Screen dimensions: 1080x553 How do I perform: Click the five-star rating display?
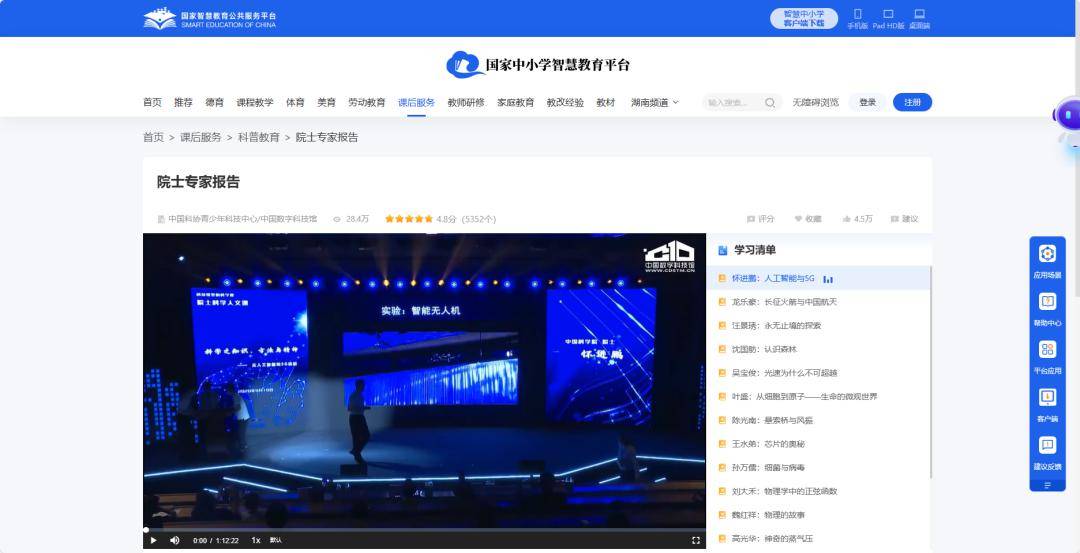click(x=409, y=219)
